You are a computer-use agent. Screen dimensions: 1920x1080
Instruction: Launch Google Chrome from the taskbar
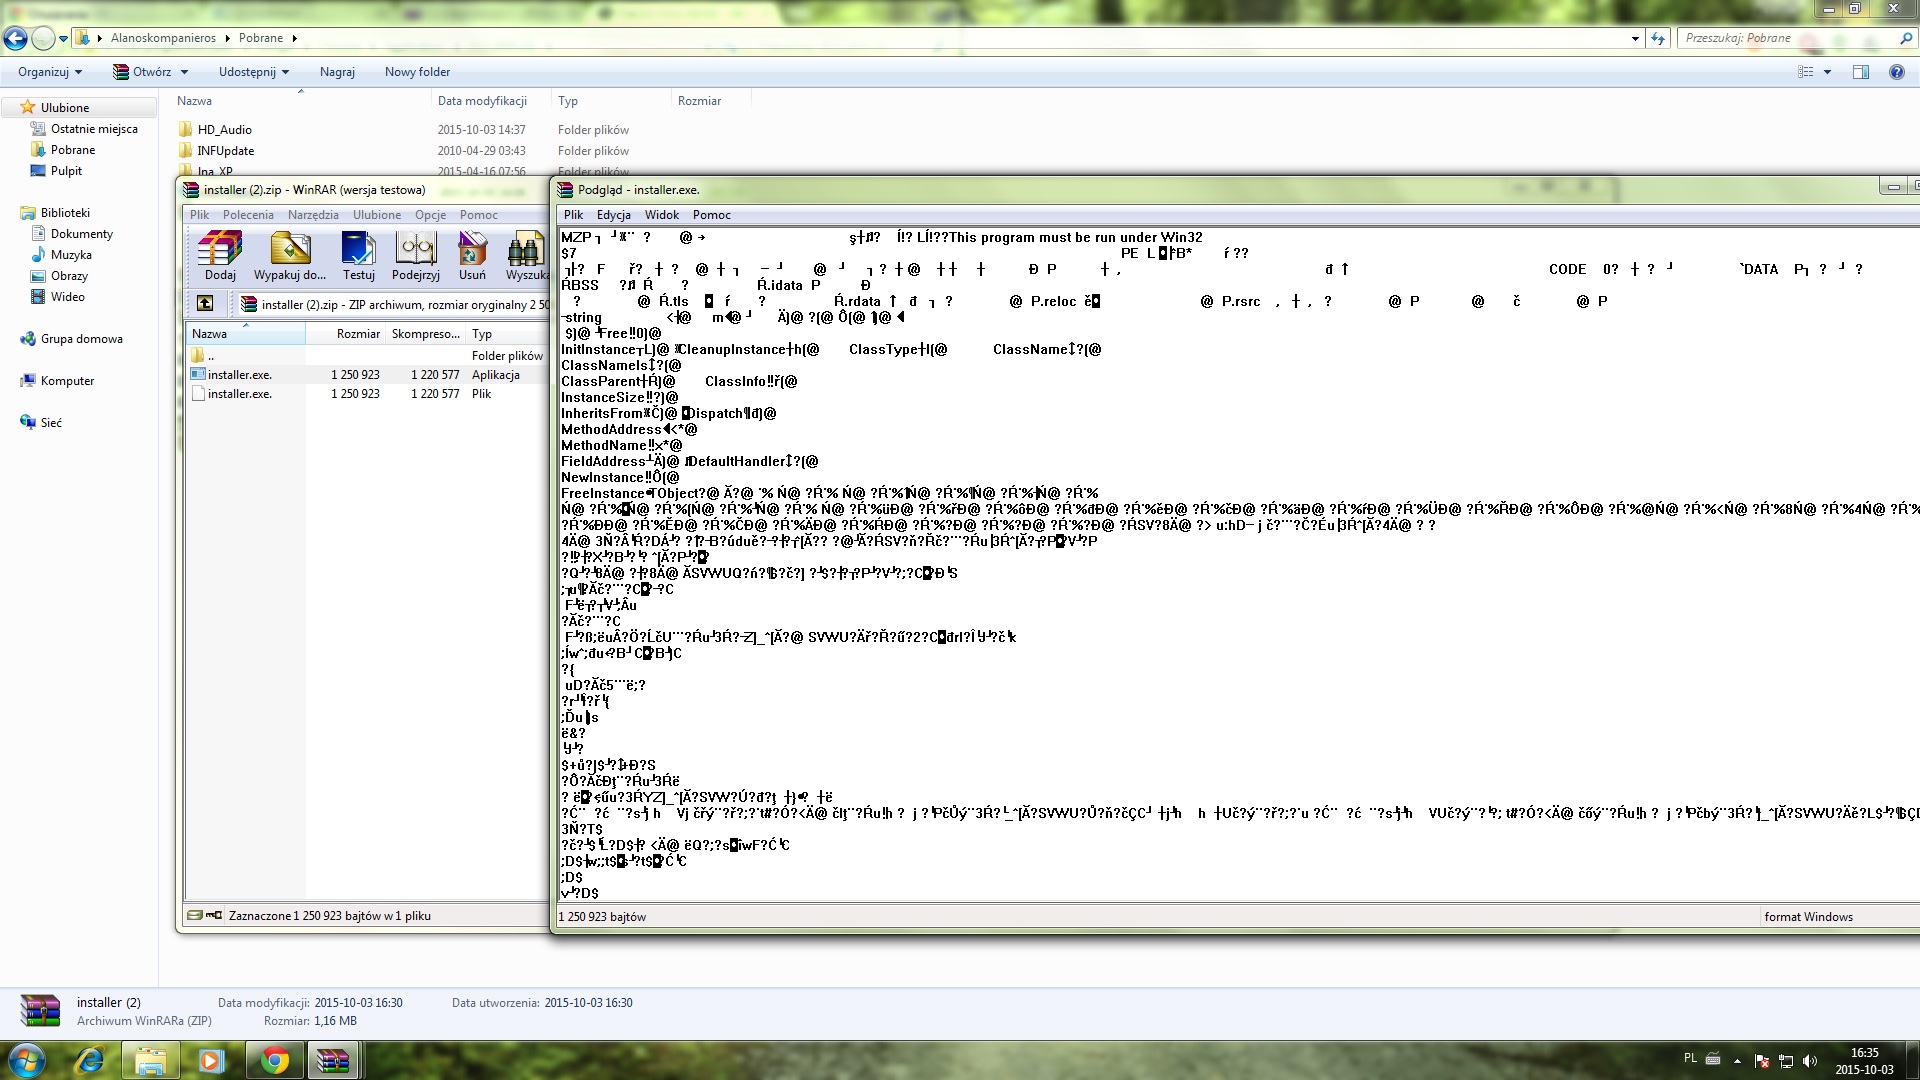[x=274, y=1060]
